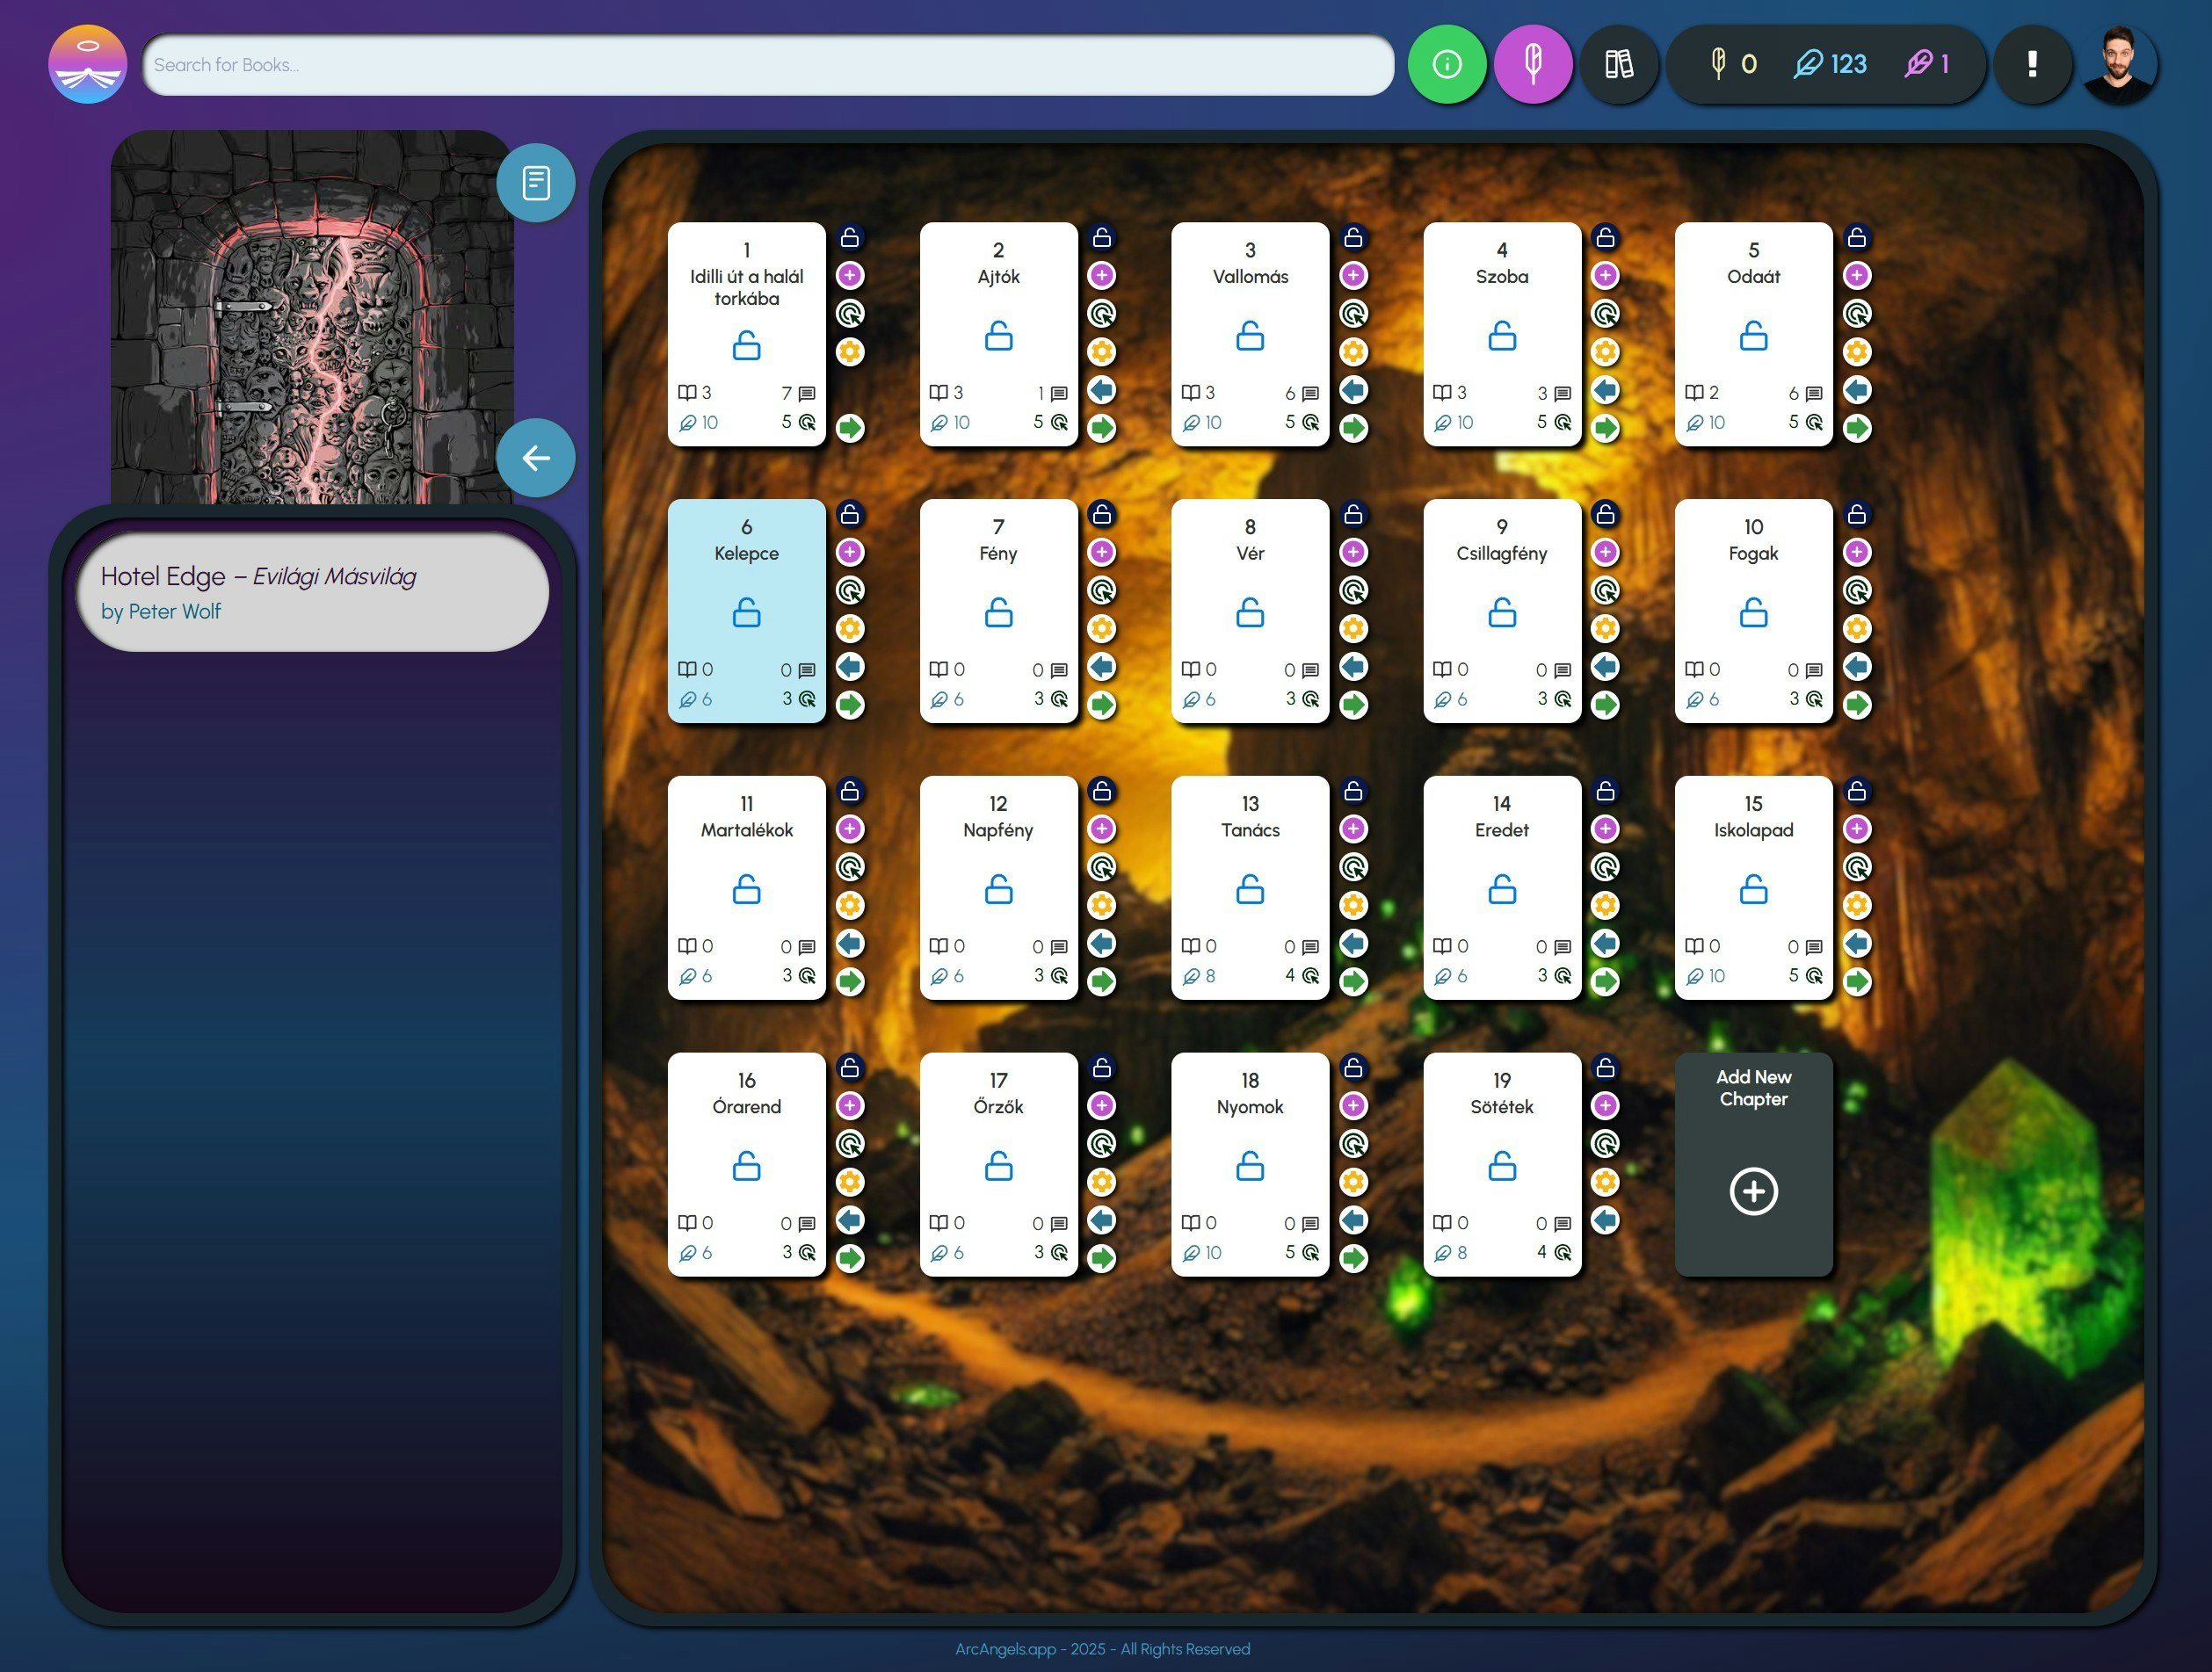Click green right arrow beside chapter 16 Órarend

click(x=849, y=1258)
